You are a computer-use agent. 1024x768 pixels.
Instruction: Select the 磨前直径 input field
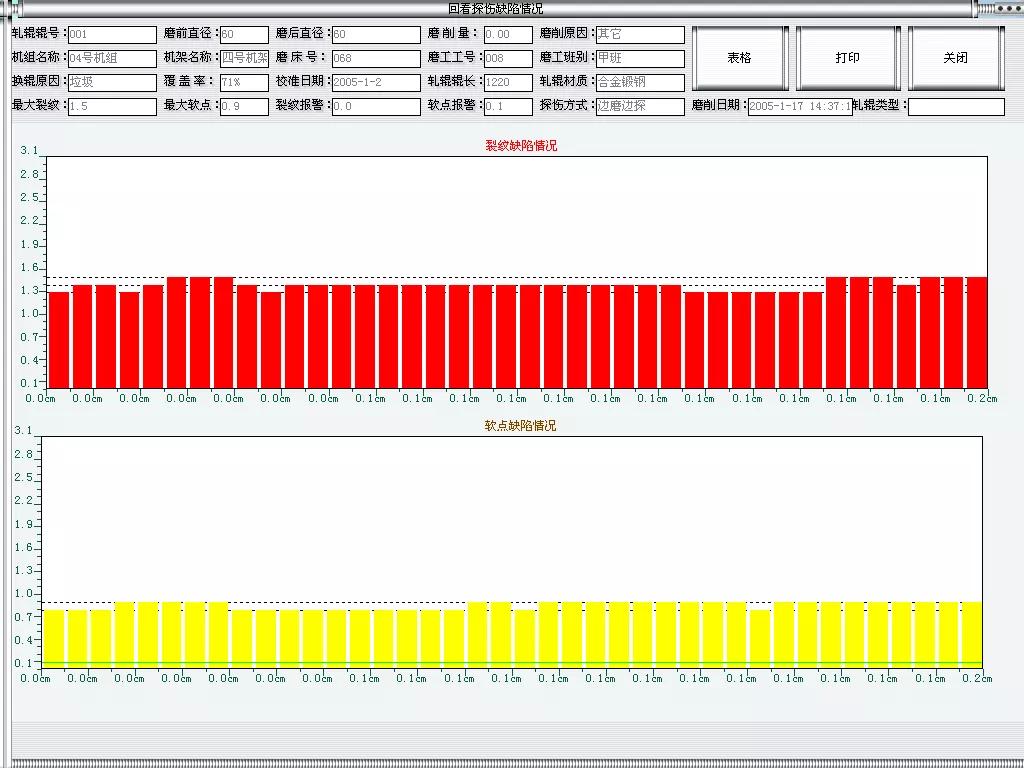244,35
